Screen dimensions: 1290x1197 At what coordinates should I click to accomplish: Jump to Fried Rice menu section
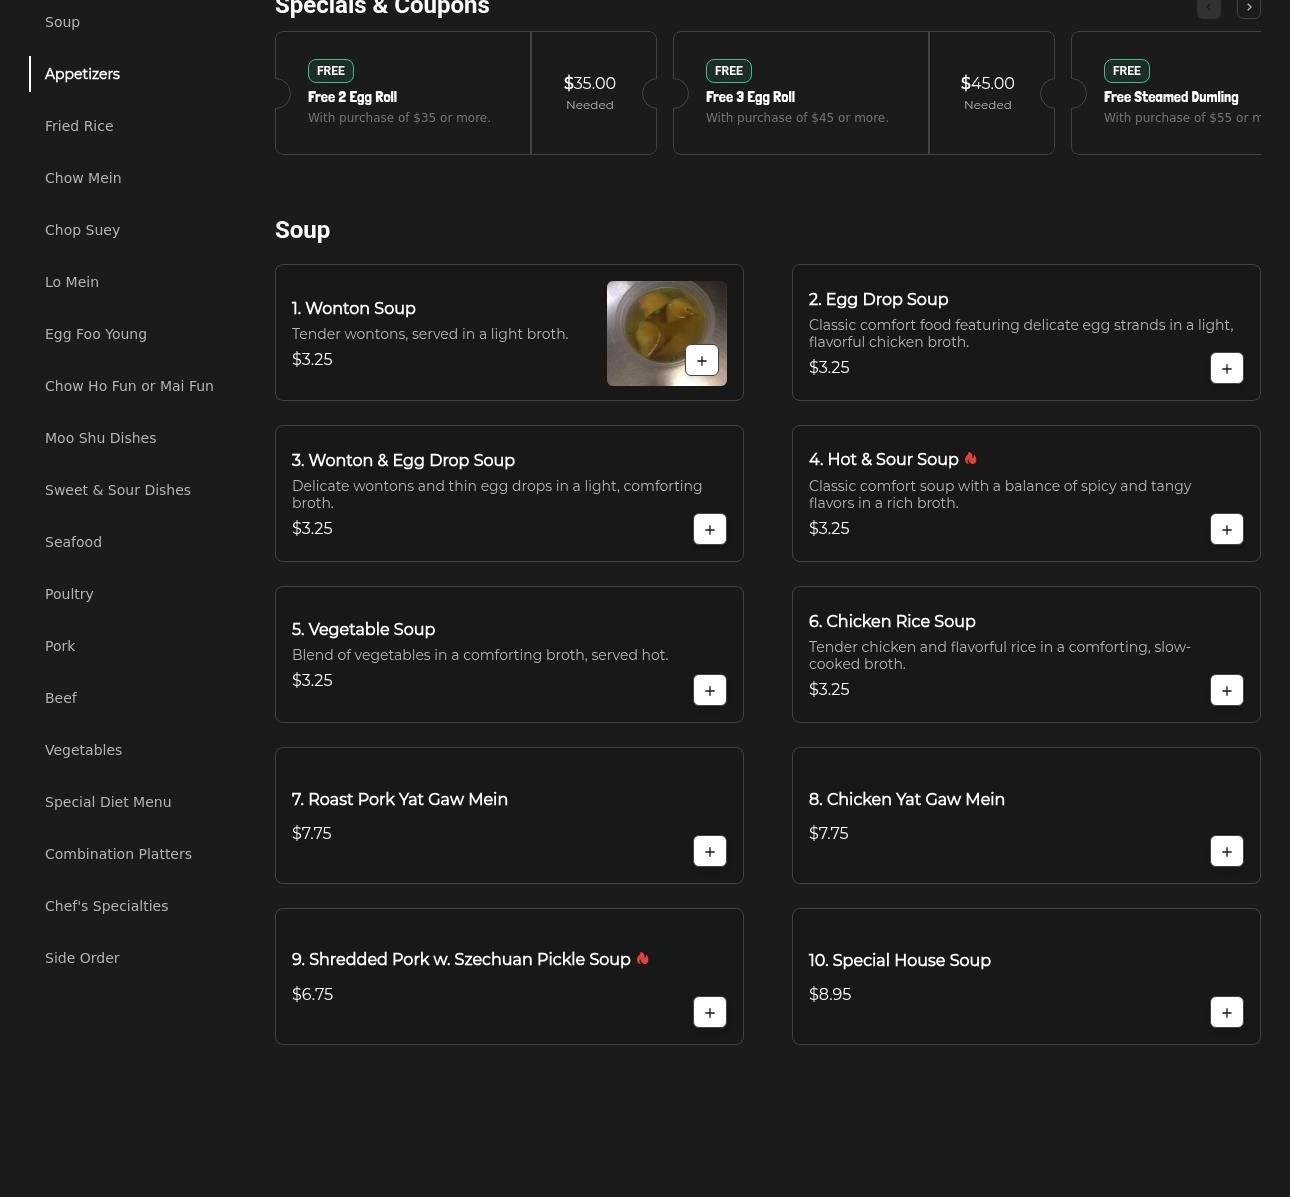79,126
